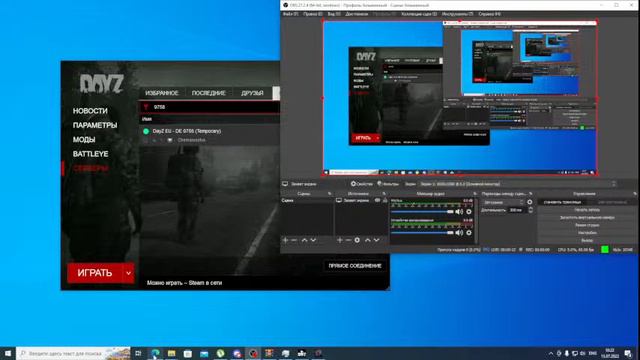Open the transition type dropdown in Scene Transitions
This screenshot has width=640, height=360.
503,202
